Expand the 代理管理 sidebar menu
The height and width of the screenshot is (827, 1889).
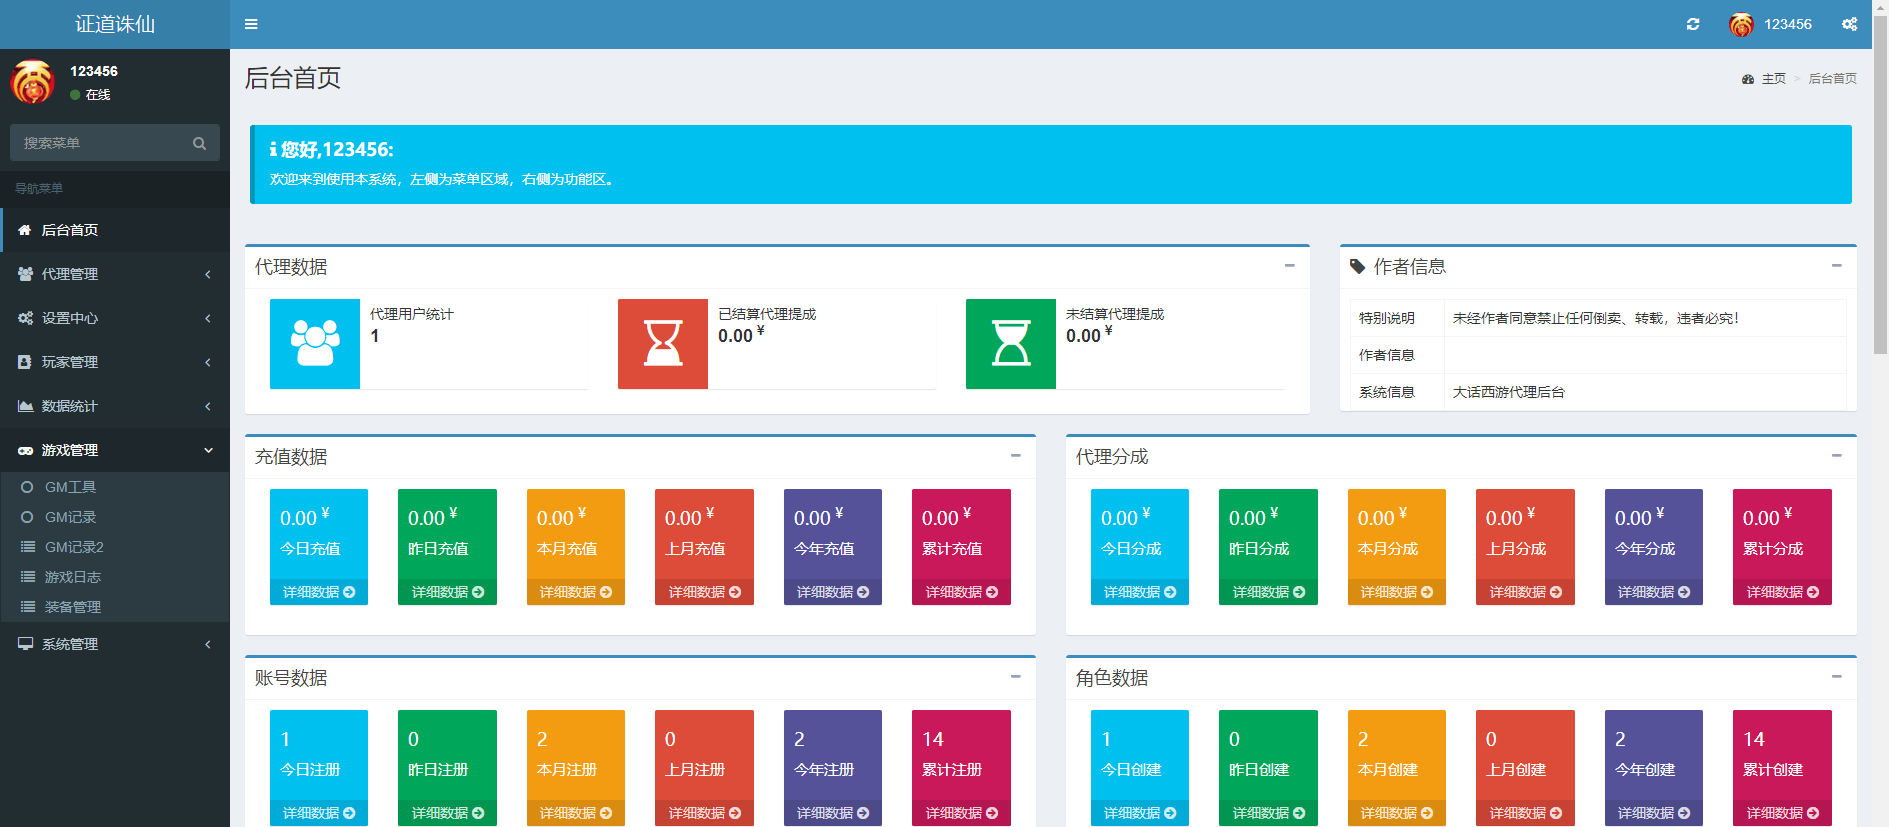click(115, 274)
